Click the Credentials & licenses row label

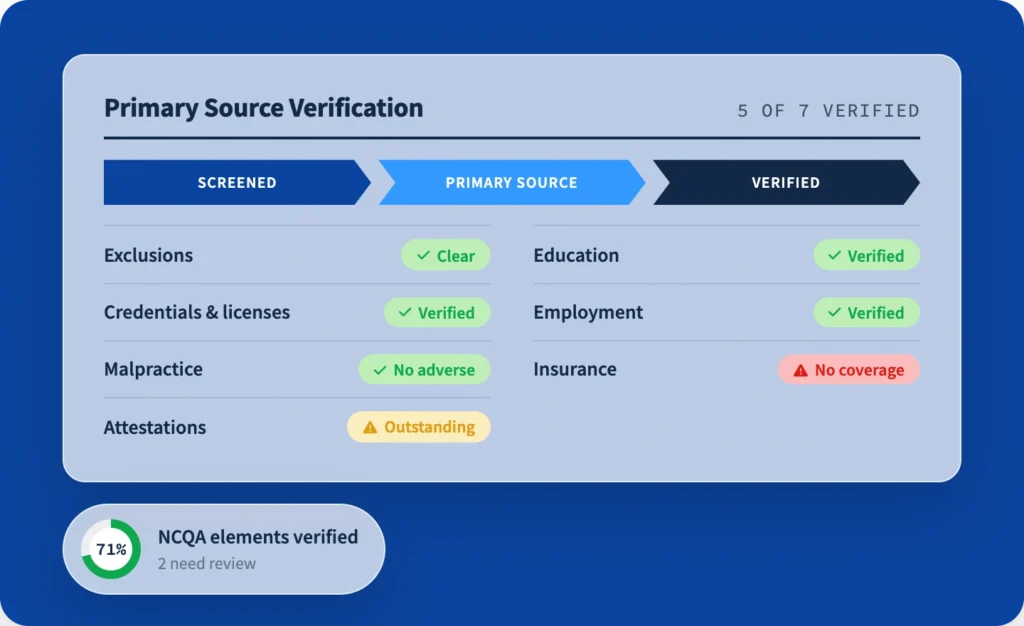pos(197,312)
